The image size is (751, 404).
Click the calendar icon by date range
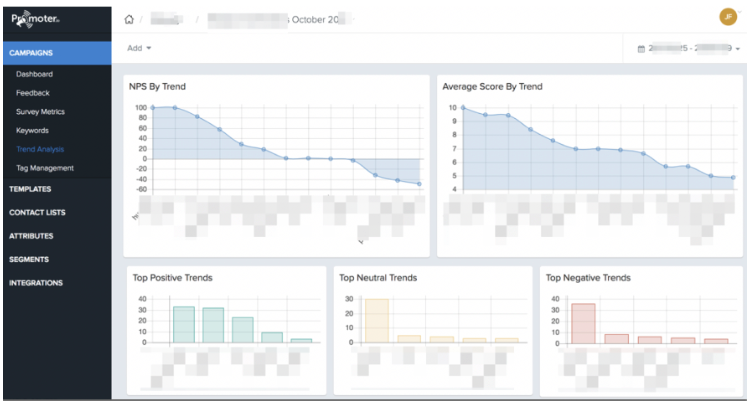[641, 48]
